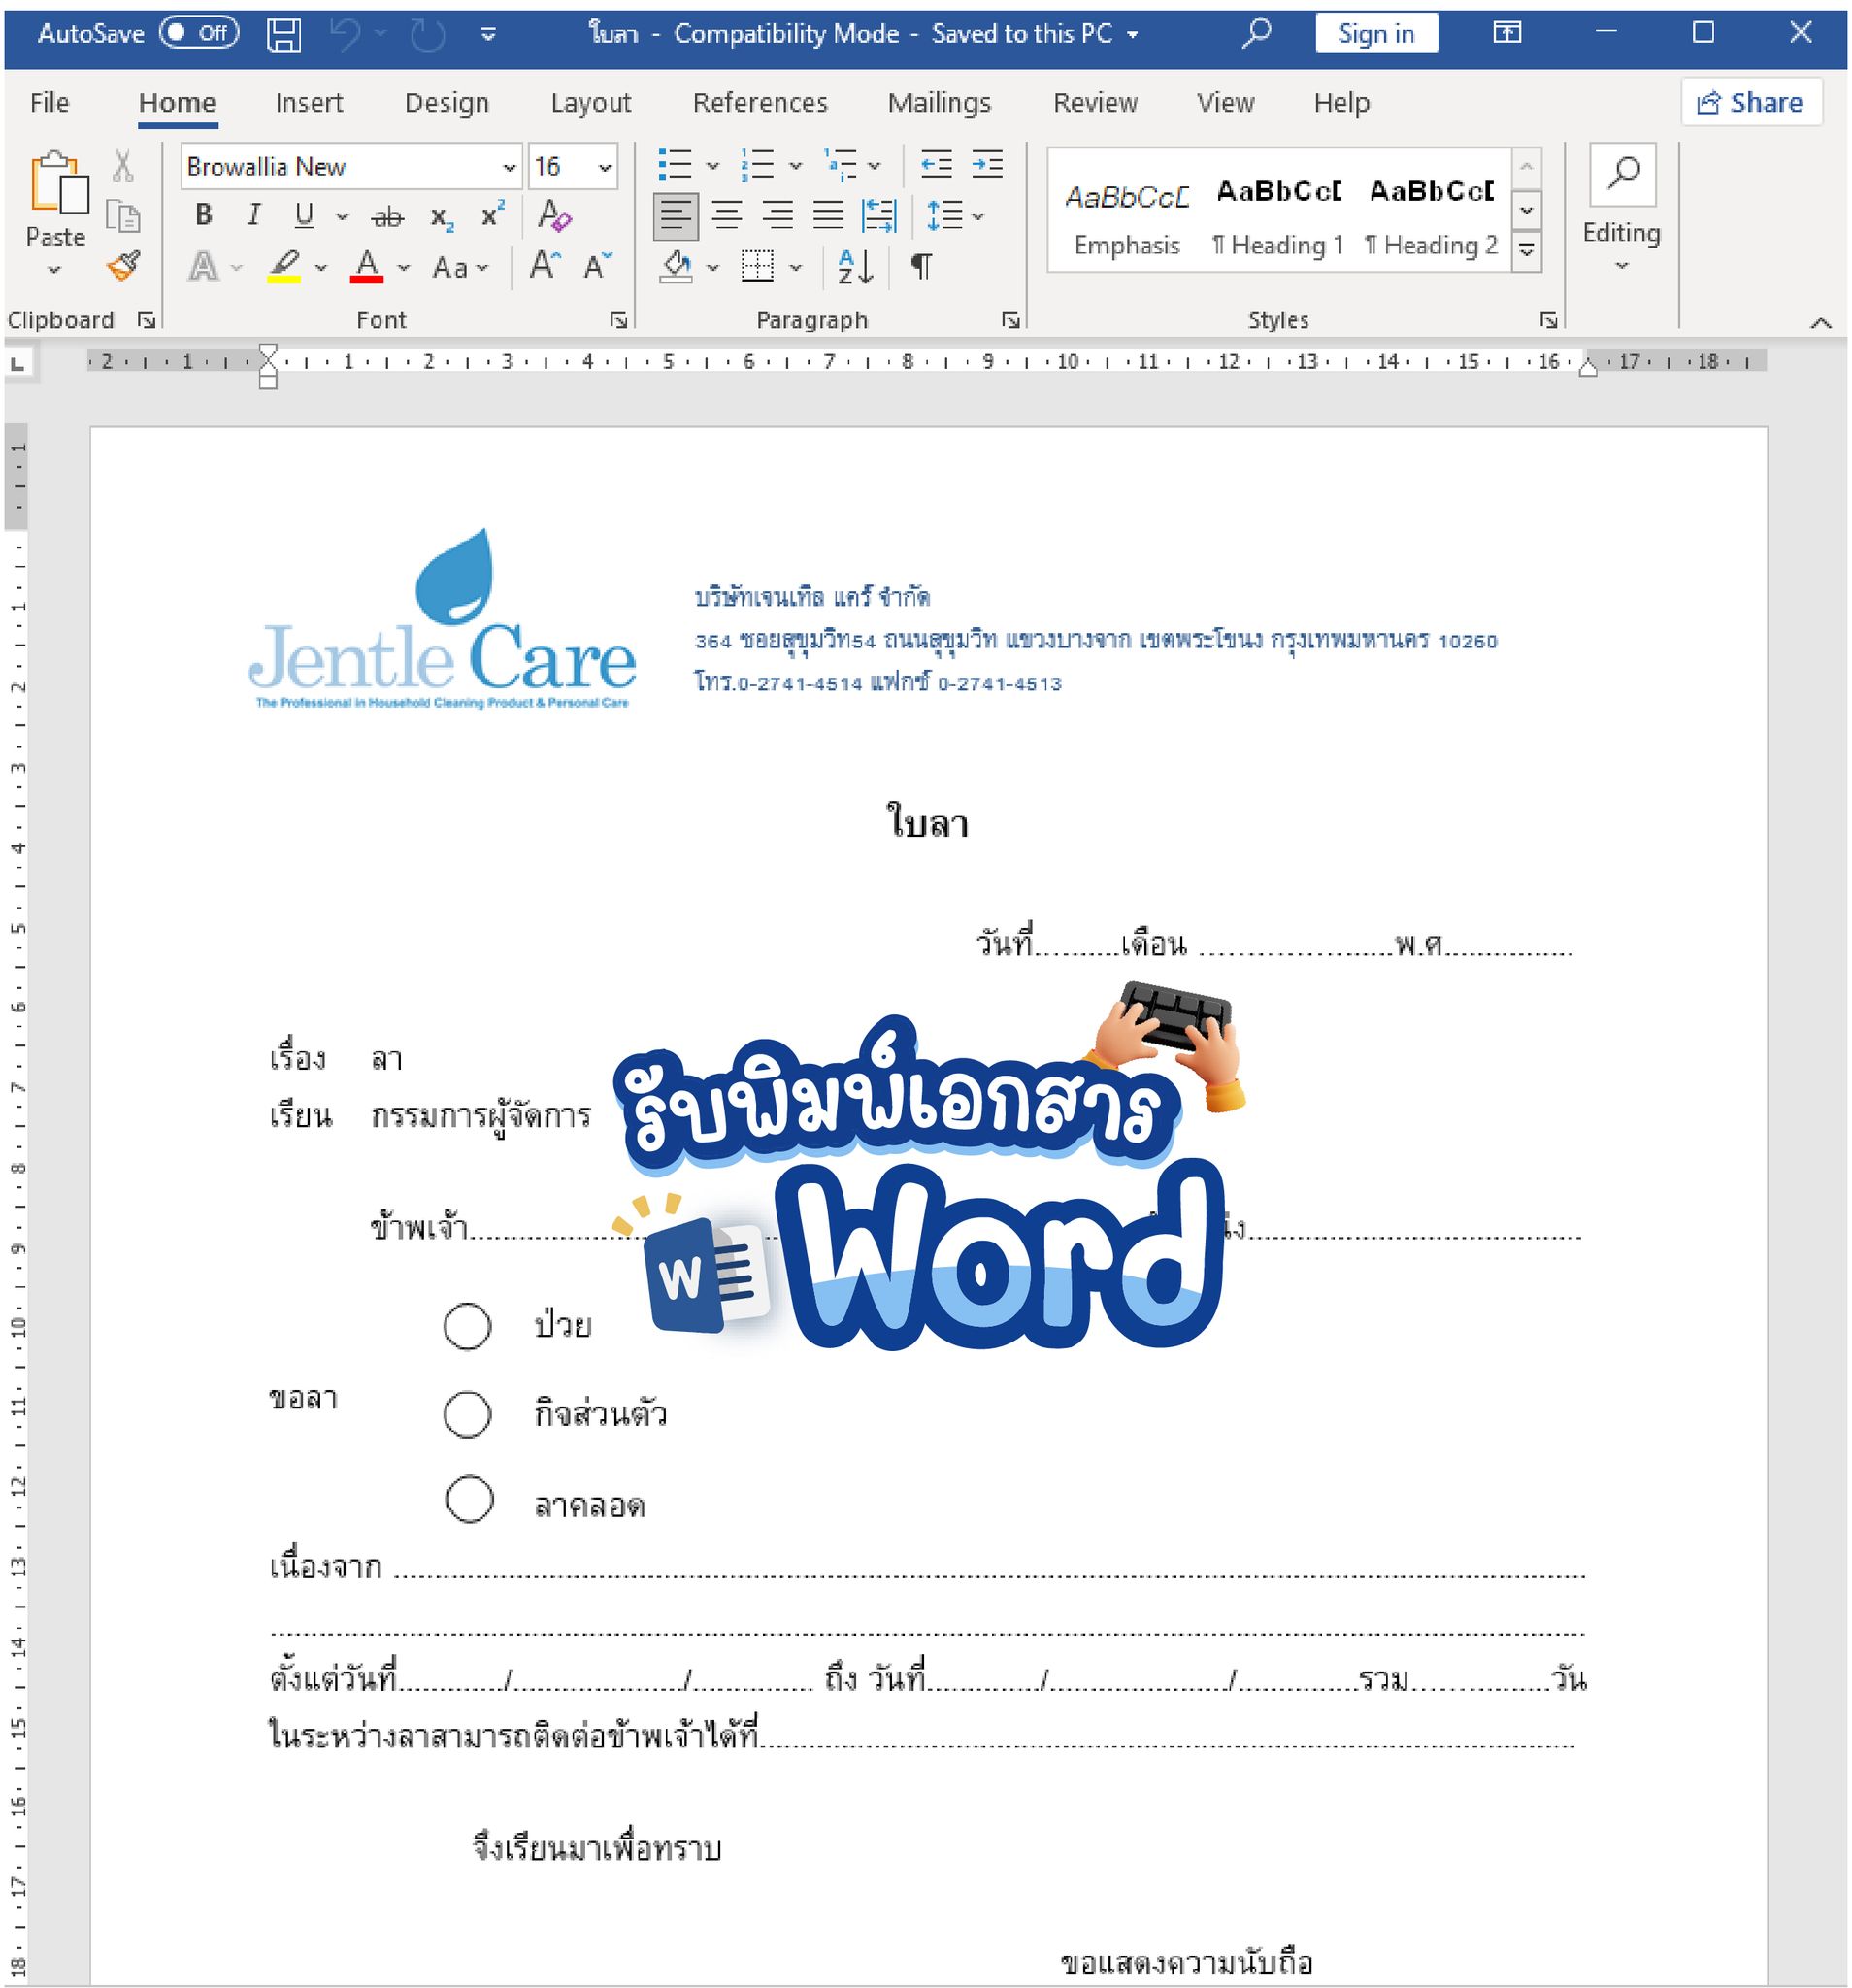This screenshot has width=1852, height=1988.
Task: Click the Save disk icon
Action: pyautogui.click(x=284, y=35)
